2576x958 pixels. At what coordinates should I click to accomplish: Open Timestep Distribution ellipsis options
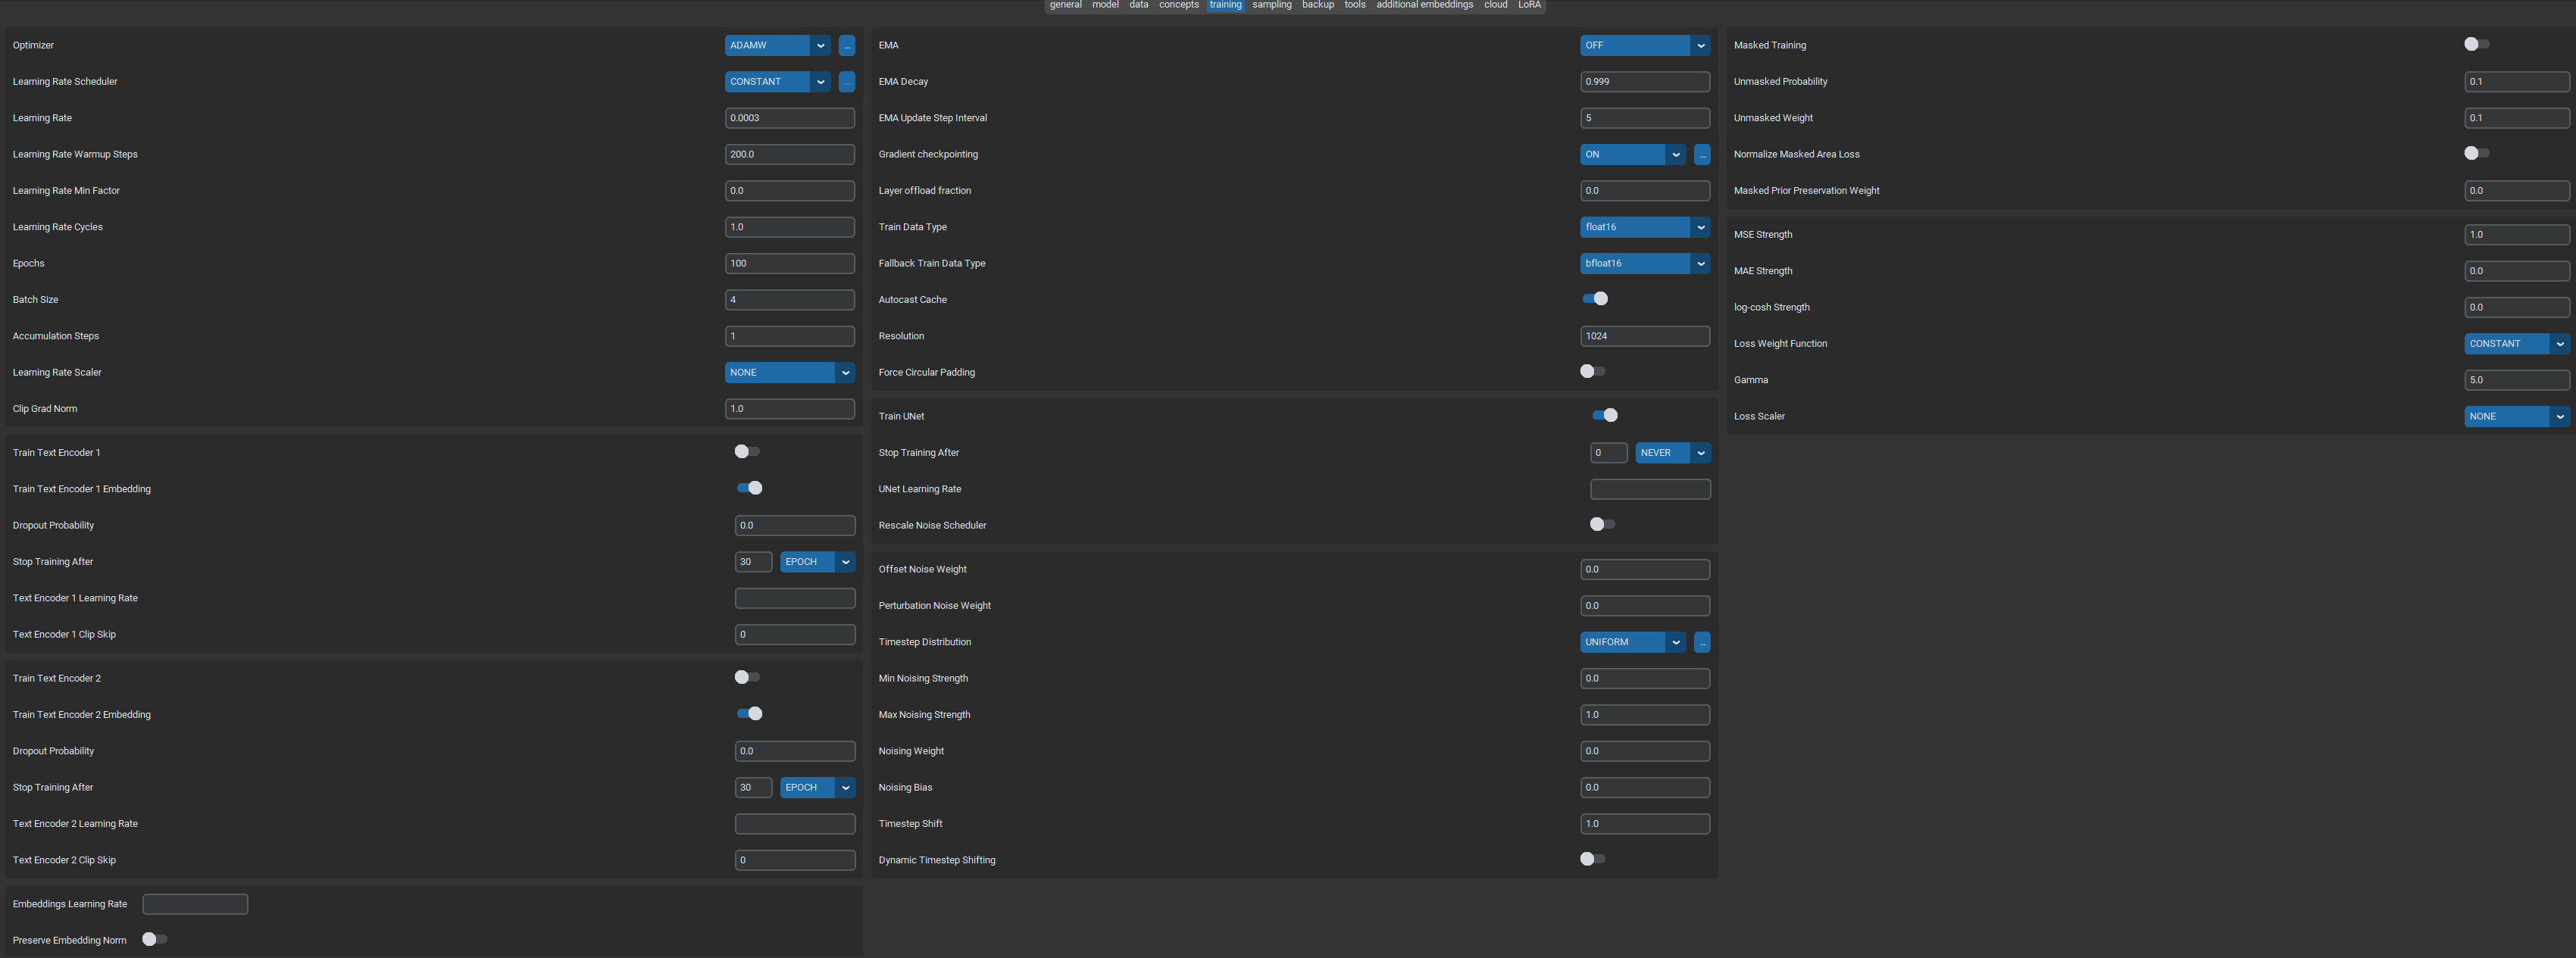[x=1702, y=642]
